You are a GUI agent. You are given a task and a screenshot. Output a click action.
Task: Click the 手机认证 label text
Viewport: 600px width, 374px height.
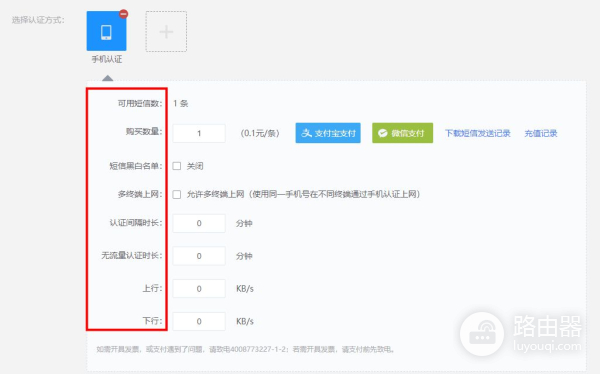point(107,59)
